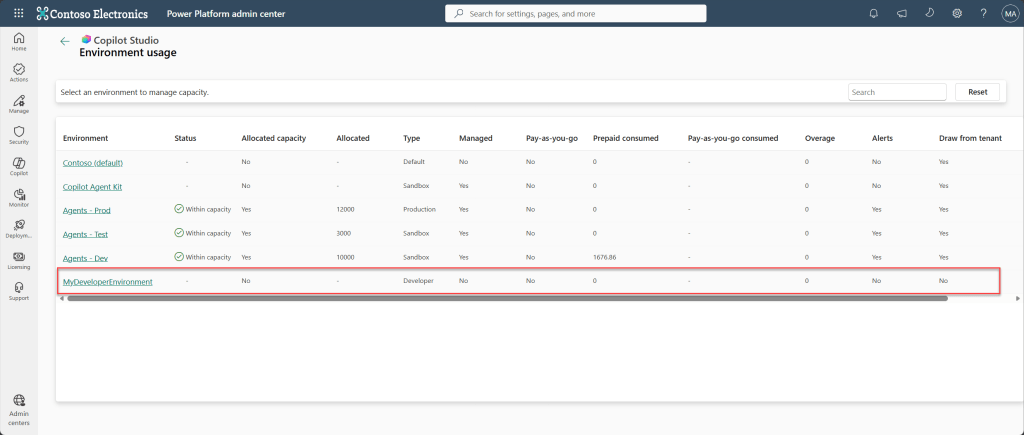The height and width of the screenshot is (435, 1024).
Task: Focus the global search settings box
Action: tap(576, 14)
